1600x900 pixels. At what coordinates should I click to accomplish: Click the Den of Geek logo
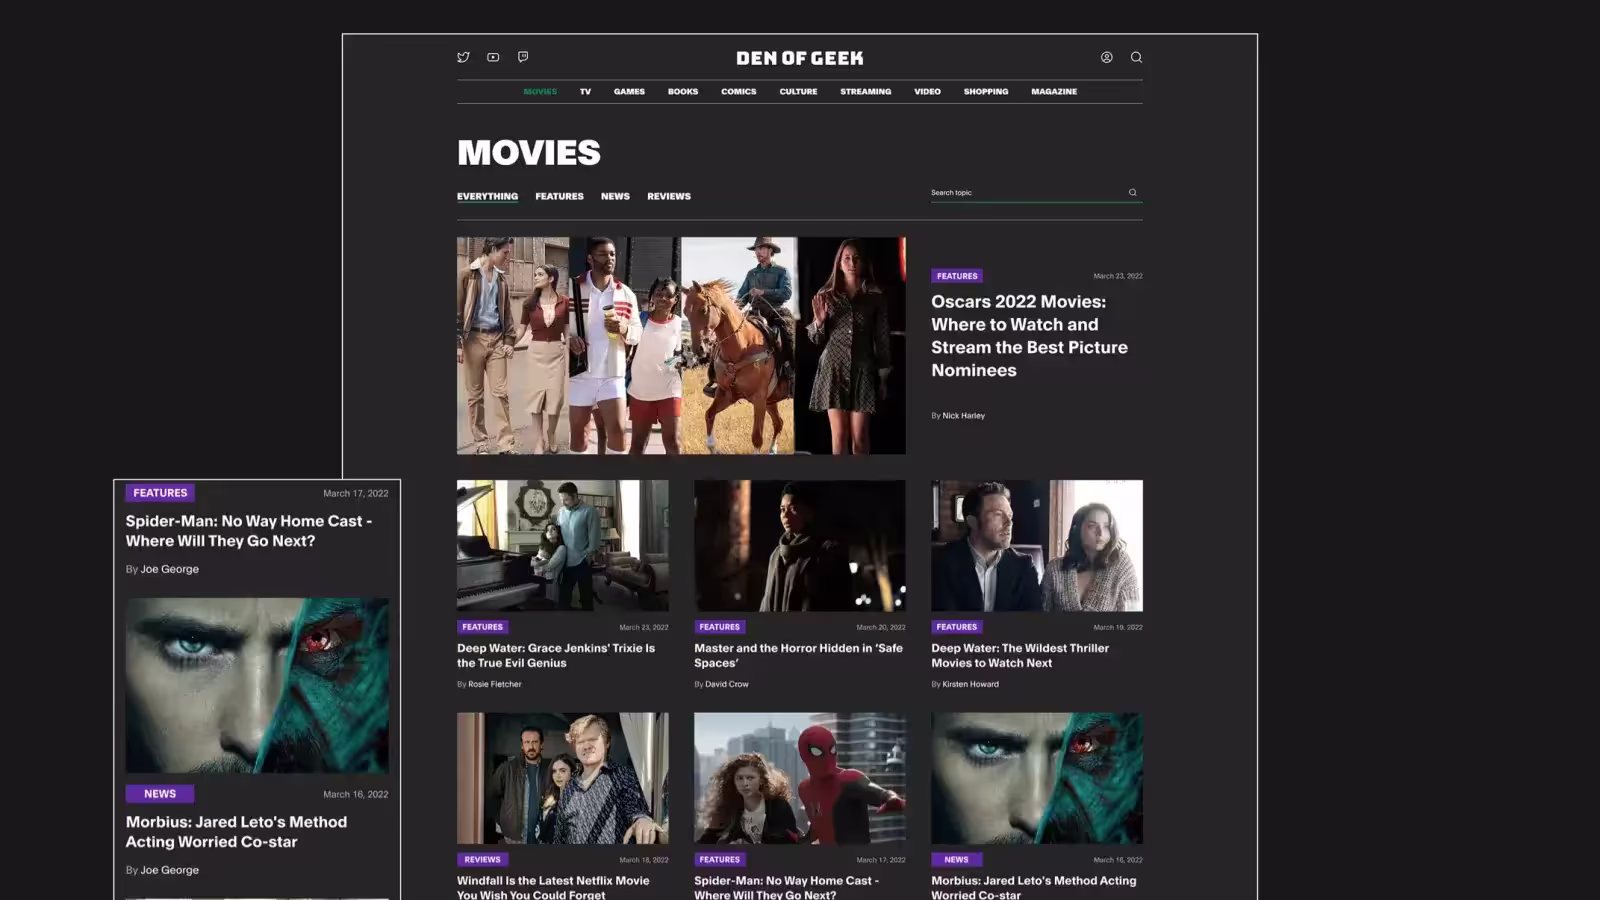point(799,58)
